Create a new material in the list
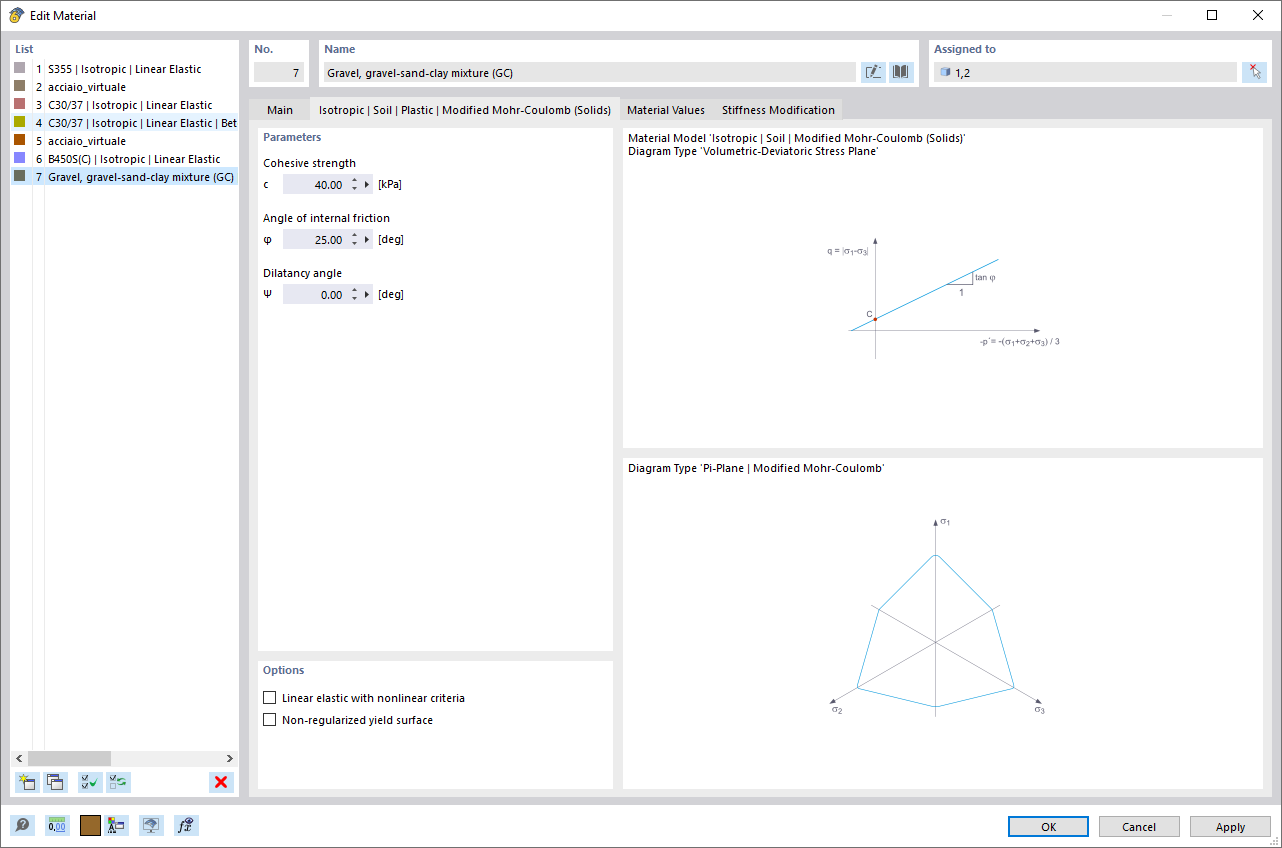Screen dimensions: 1282x848 tap(27, 782)
